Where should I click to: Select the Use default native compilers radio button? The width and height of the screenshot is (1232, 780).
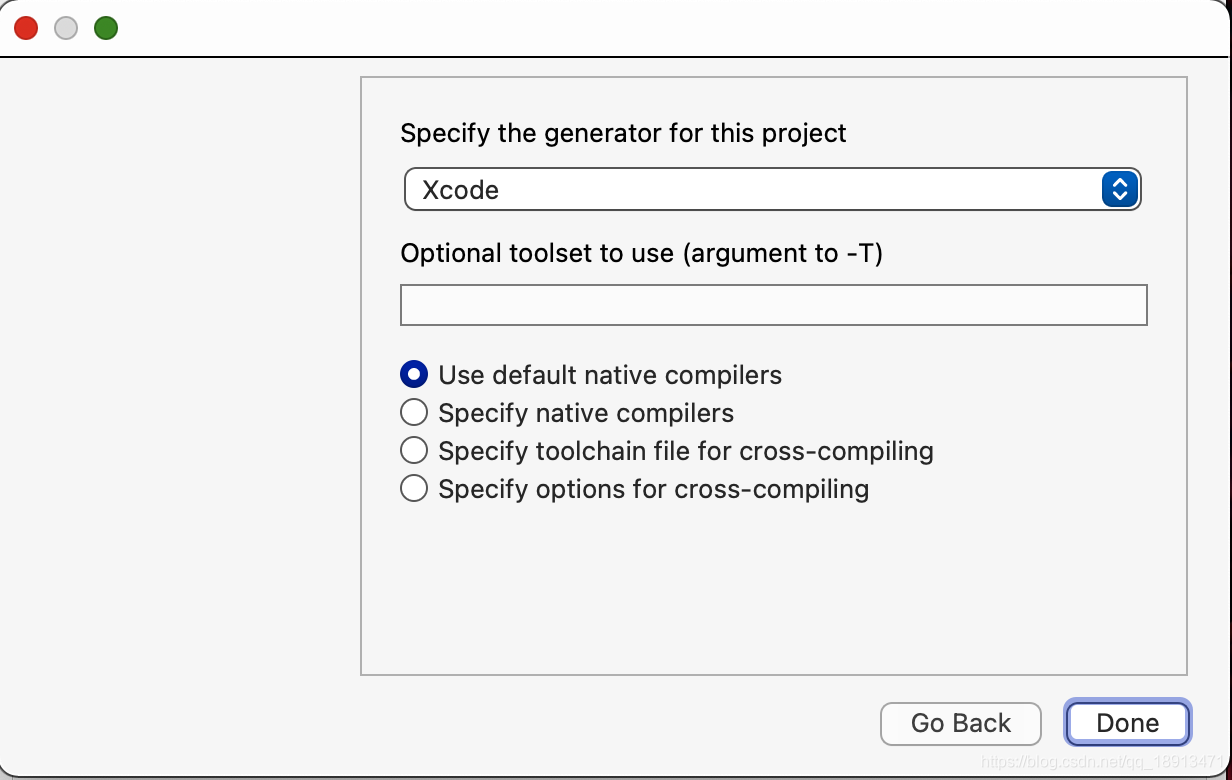coord(414,375)
